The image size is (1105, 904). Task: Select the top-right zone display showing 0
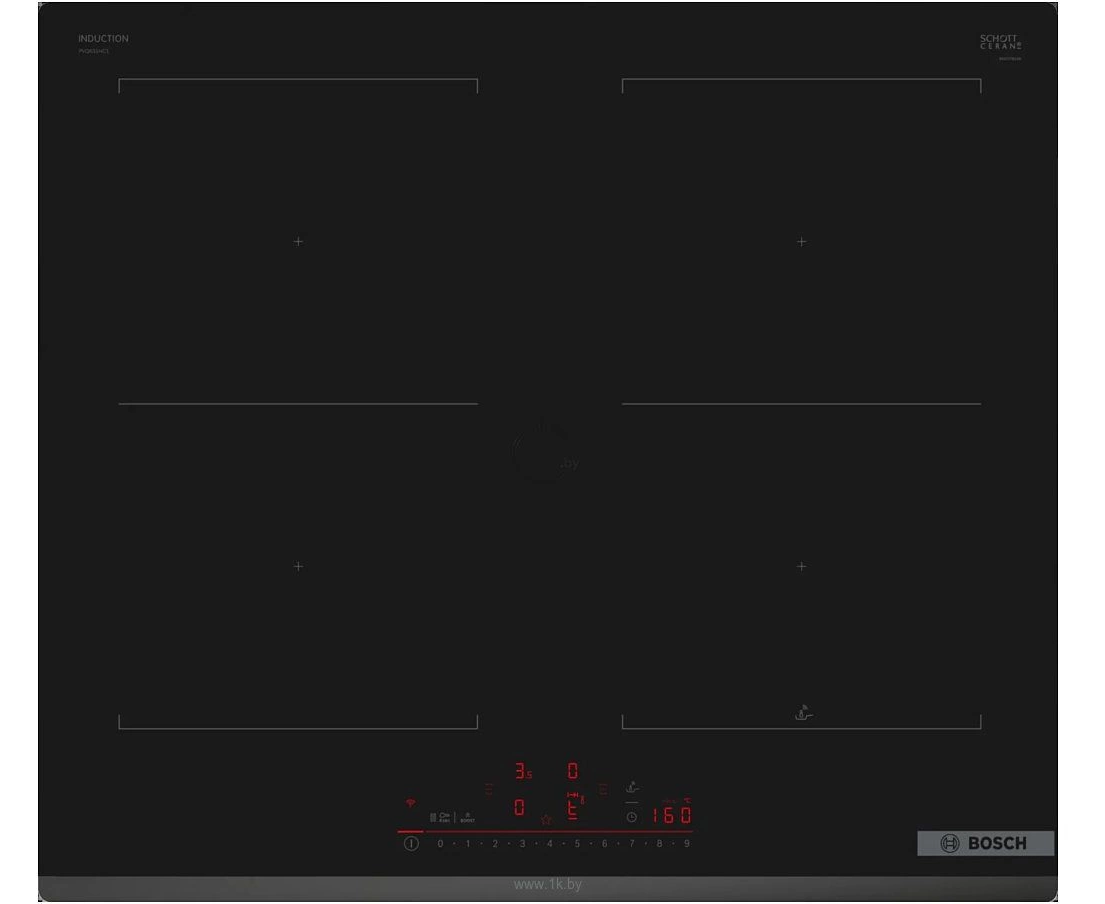click(573, 771)
